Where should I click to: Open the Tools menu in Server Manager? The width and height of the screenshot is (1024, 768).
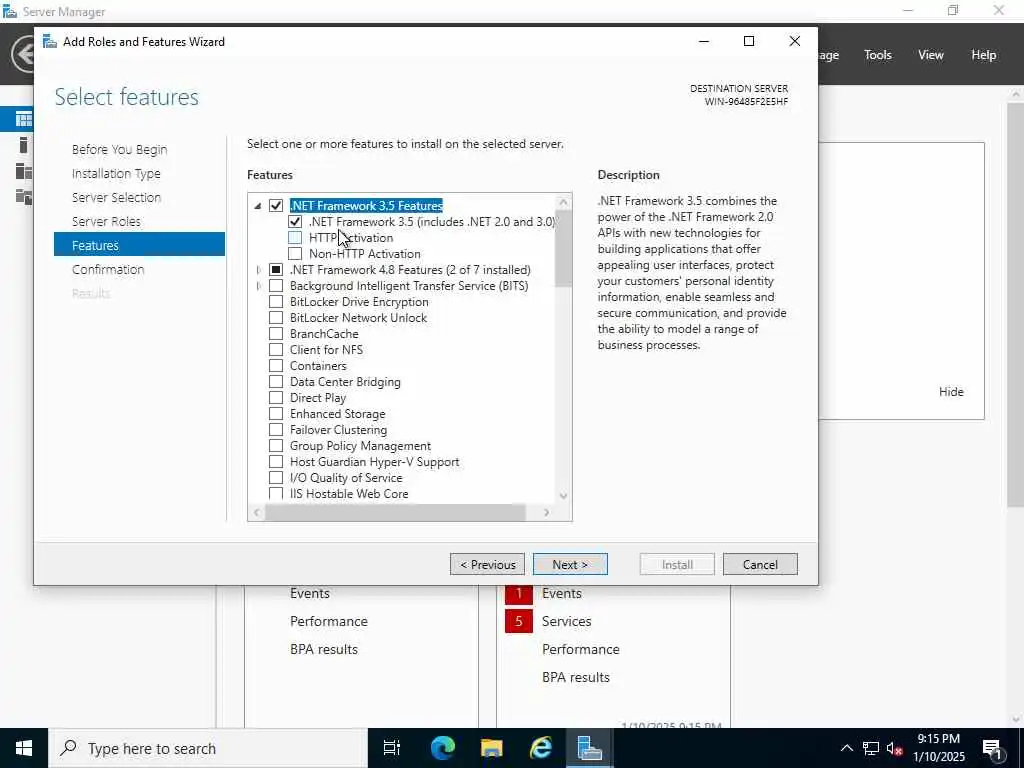pos(878,55)
